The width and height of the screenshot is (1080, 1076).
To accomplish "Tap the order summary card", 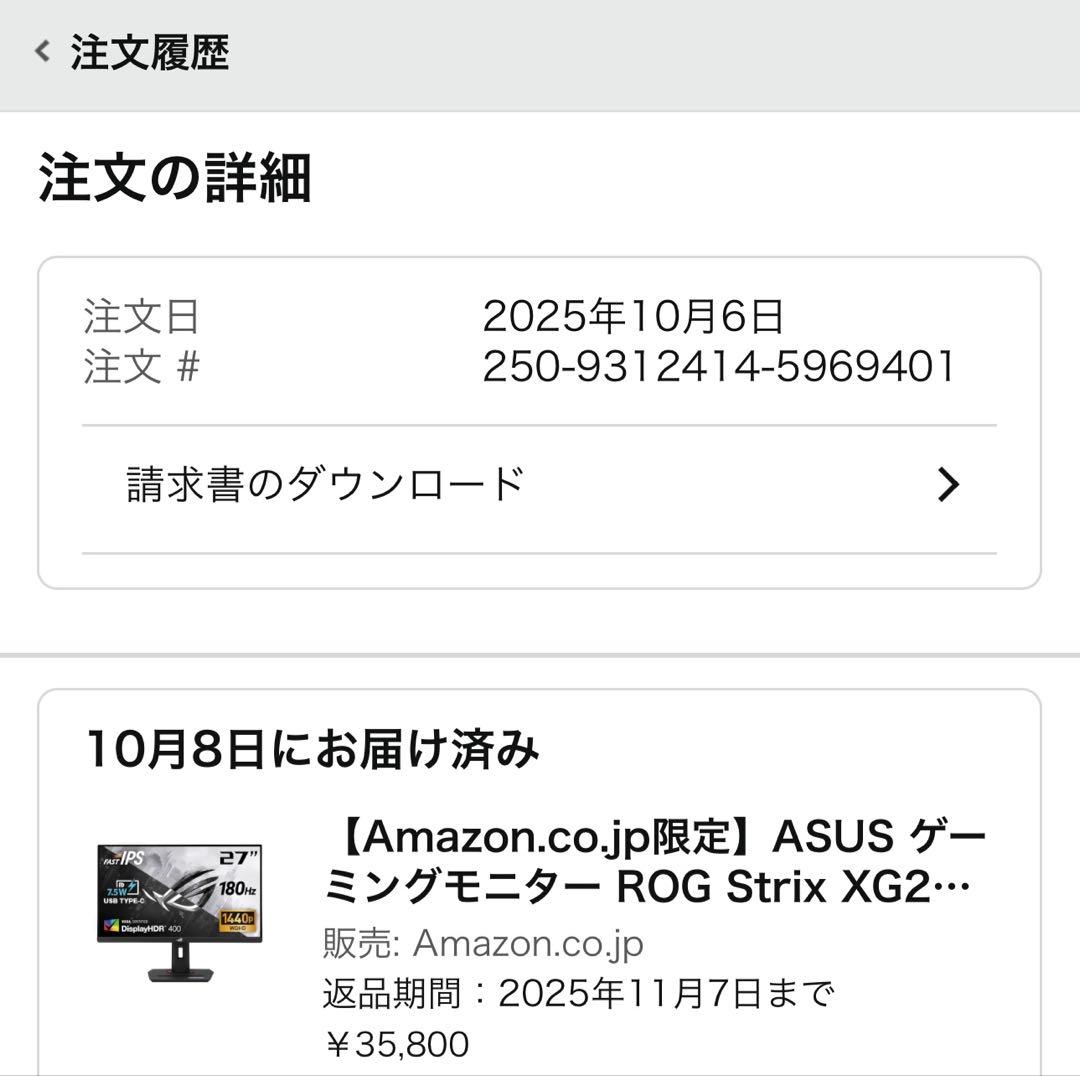I will point(540,420).
